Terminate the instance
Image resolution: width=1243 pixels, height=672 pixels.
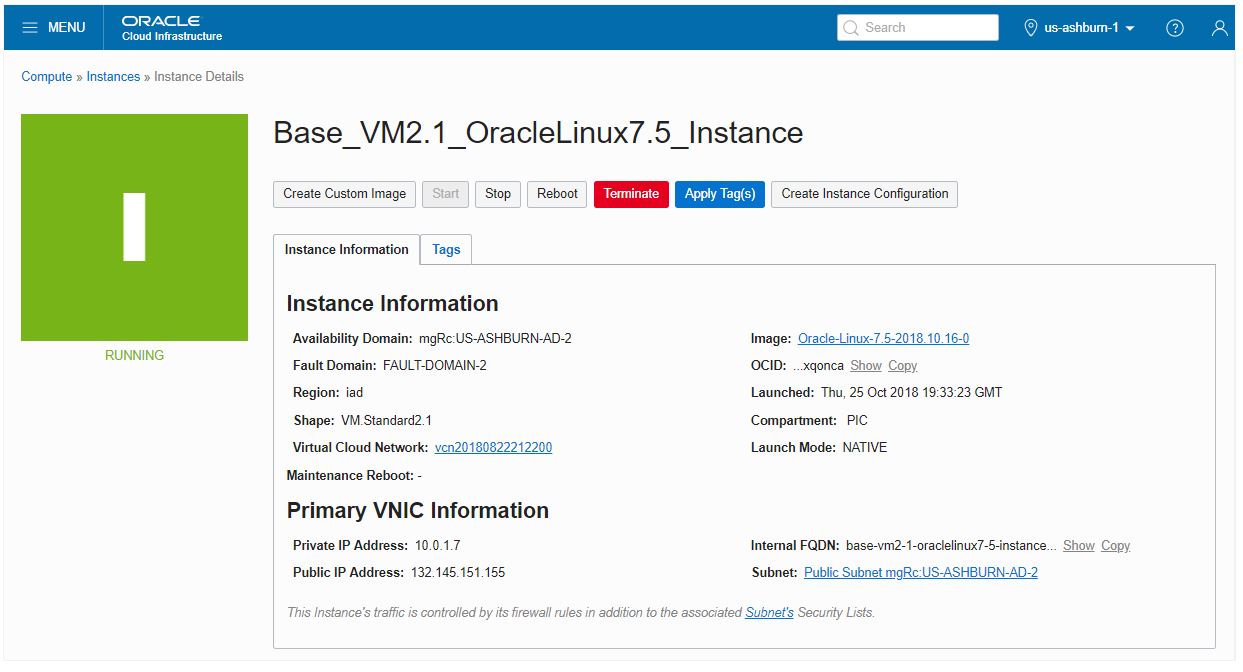[x=631, y=194]
